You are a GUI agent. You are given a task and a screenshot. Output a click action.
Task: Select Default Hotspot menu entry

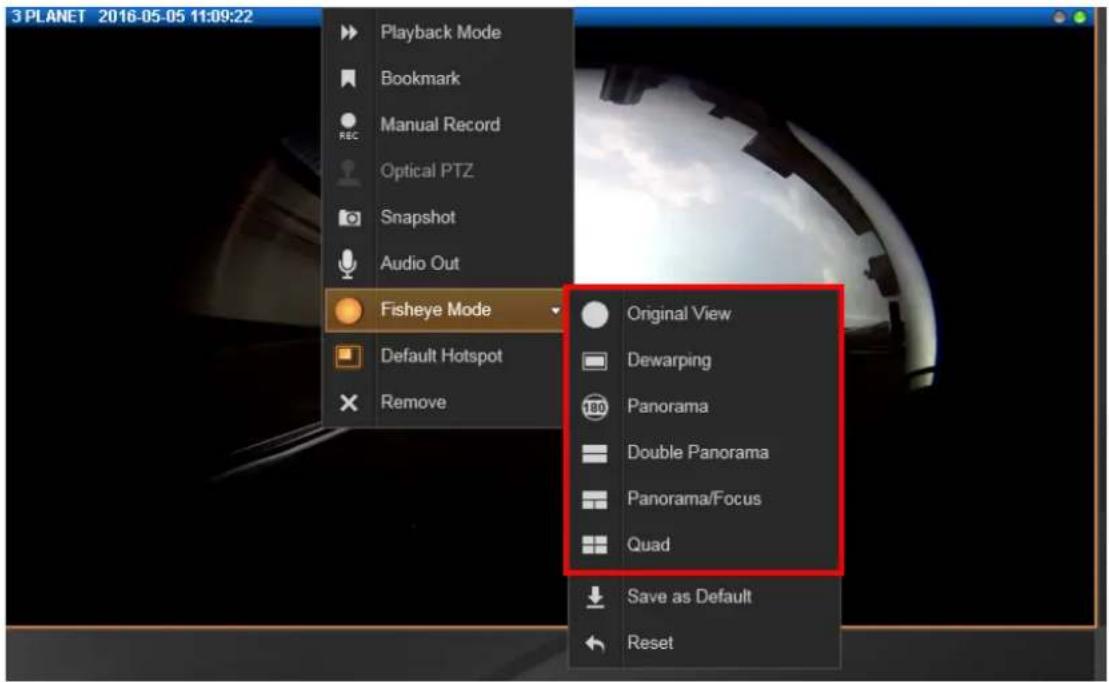click(445, 357)
